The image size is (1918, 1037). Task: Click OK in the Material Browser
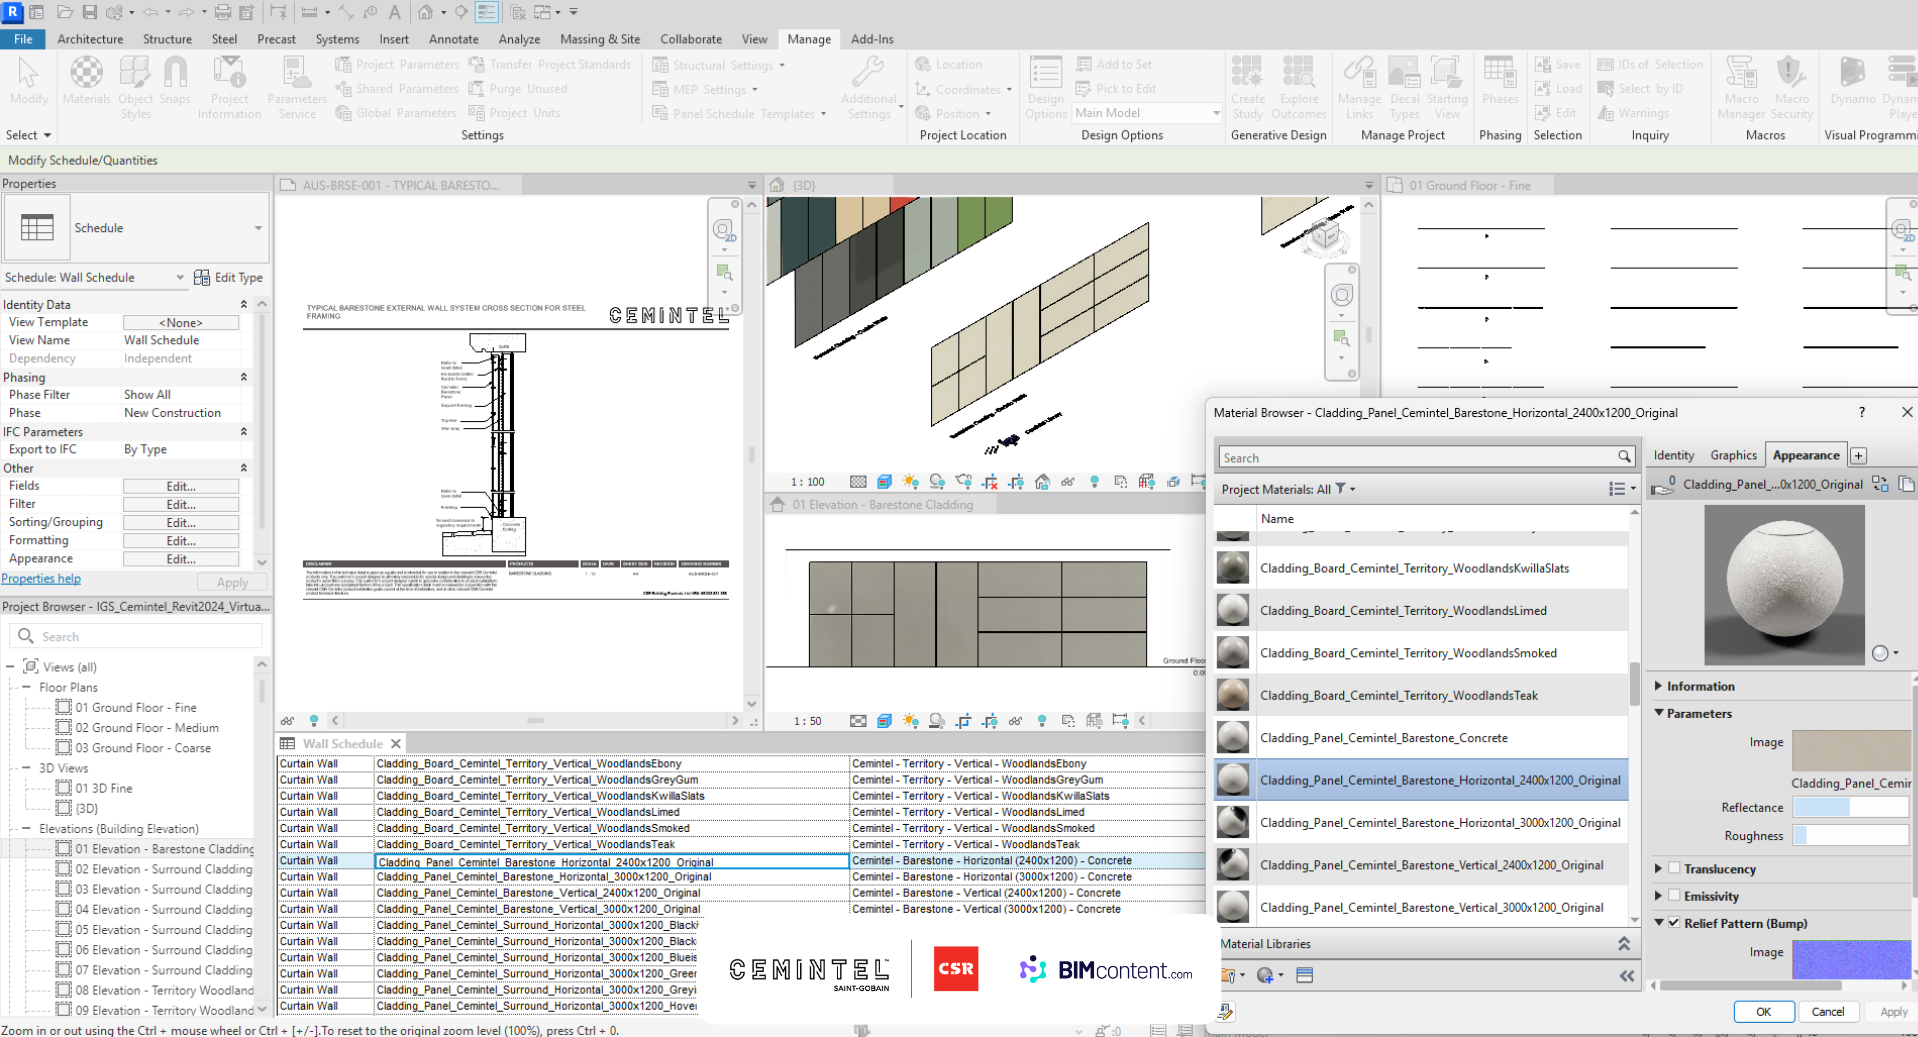[x=1763, y=1012]
